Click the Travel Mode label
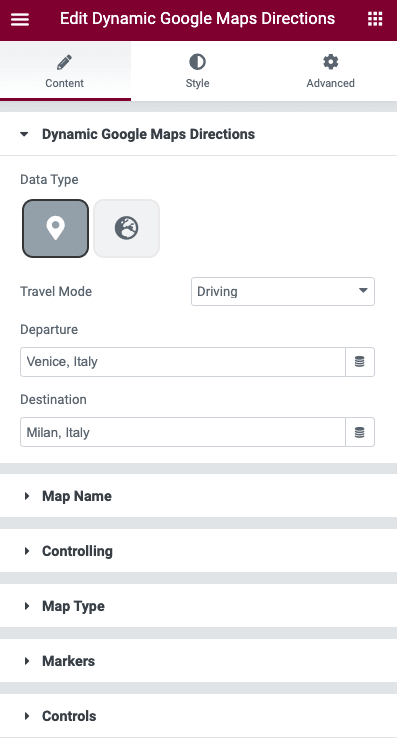Image resolution: width=397 pixels, height=738 pixels. [56, 291]
